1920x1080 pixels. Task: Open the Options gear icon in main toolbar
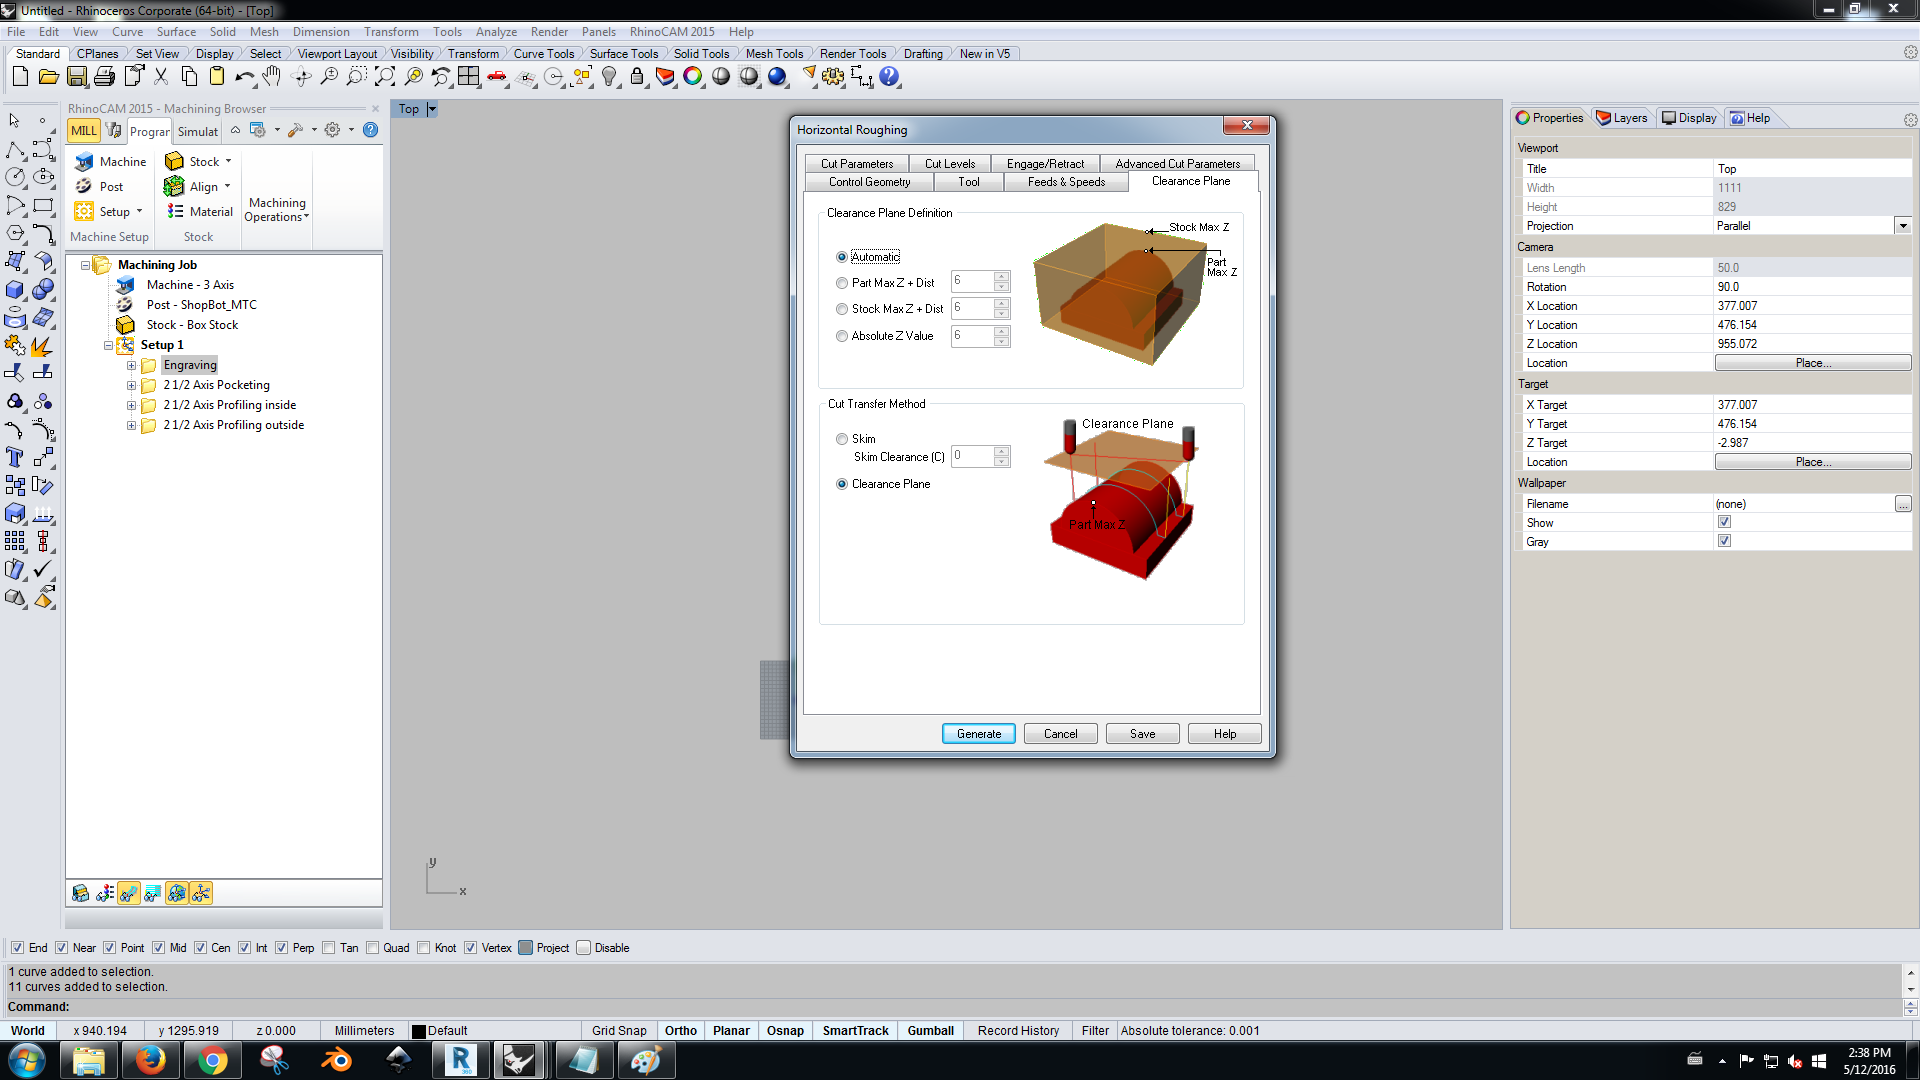point(833,77)
